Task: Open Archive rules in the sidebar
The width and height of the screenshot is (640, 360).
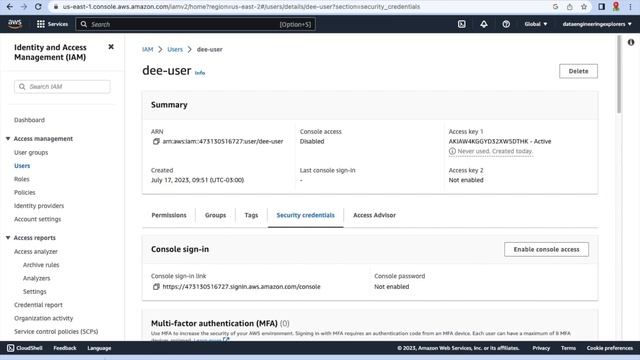Action: 41,265
